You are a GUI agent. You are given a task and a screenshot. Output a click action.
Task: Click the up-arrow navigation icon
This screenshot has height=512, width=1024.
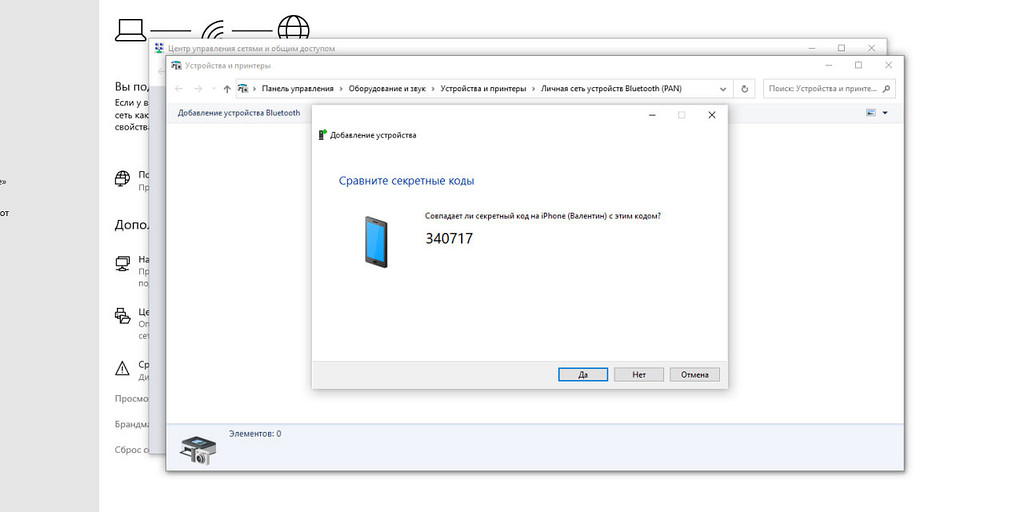pyautogui.click(x=227, y=89)
